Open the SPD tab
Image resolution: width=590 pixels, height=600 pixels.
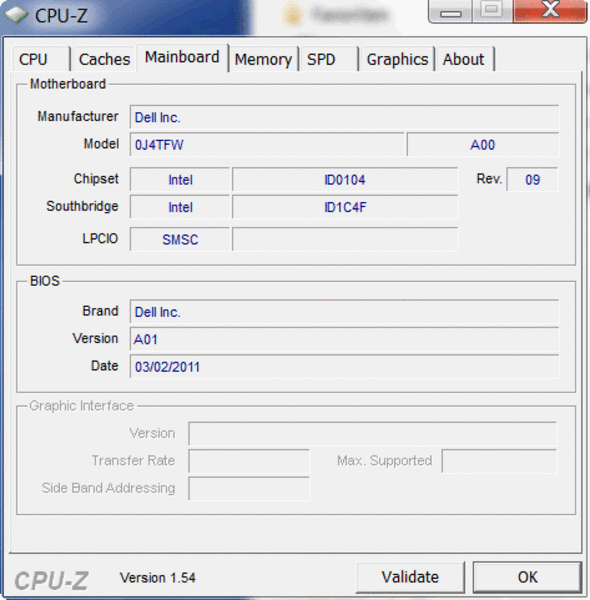(x=328, y=59)
